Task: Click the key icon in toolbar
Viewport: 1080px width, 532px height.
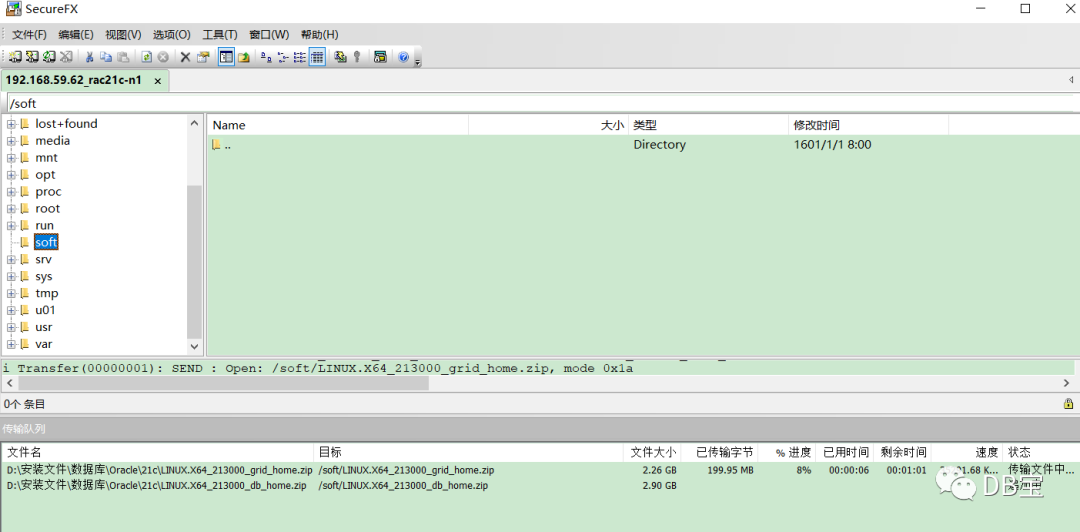Action: tap(357, 57)
